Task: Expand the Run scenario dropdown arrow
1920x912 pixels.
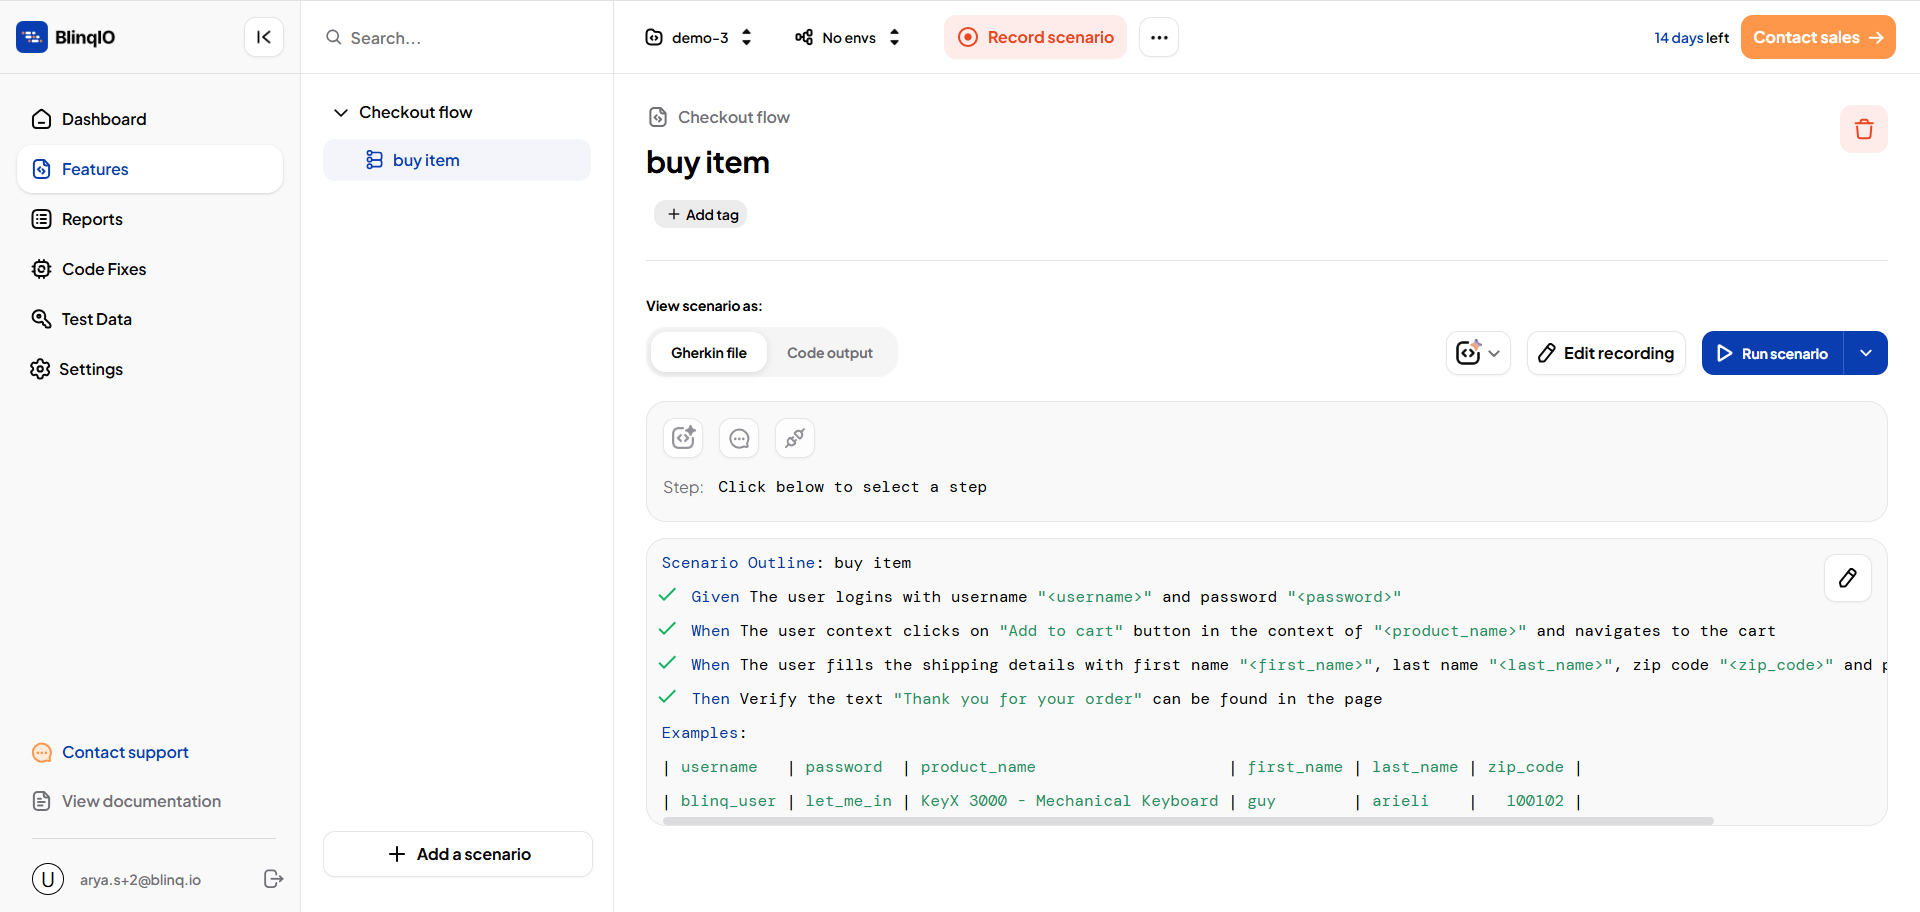Action: tap(1866, 353)
